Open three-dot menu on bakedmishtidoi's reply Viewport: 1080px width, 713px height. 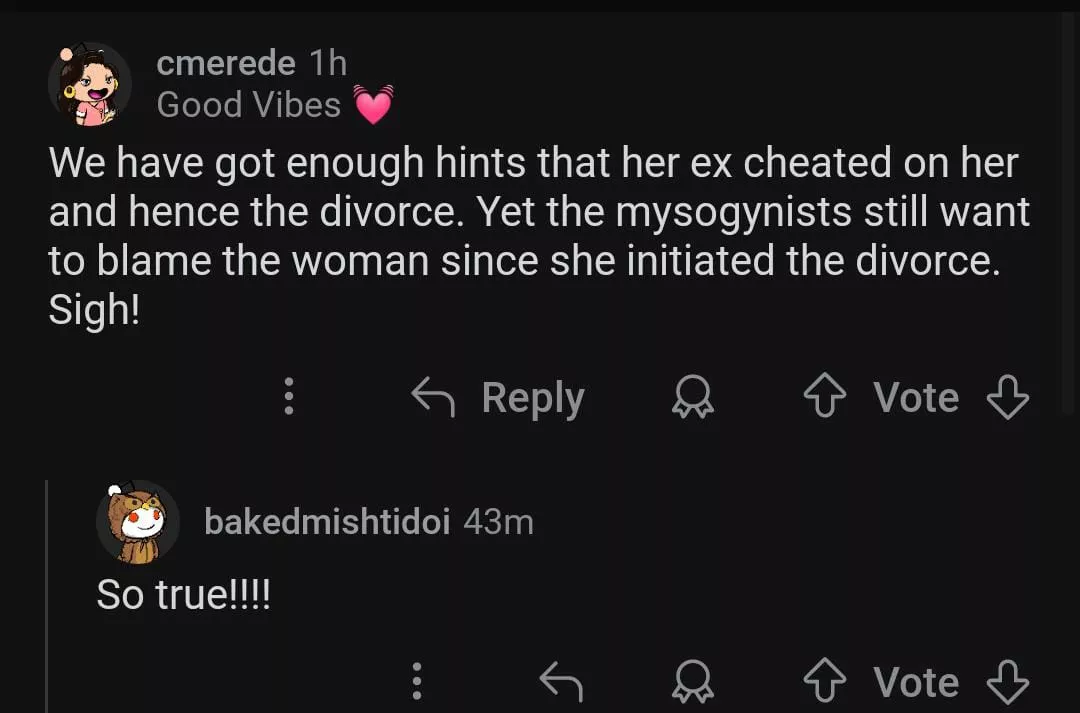pyautogui.click(x=417, y=682)
